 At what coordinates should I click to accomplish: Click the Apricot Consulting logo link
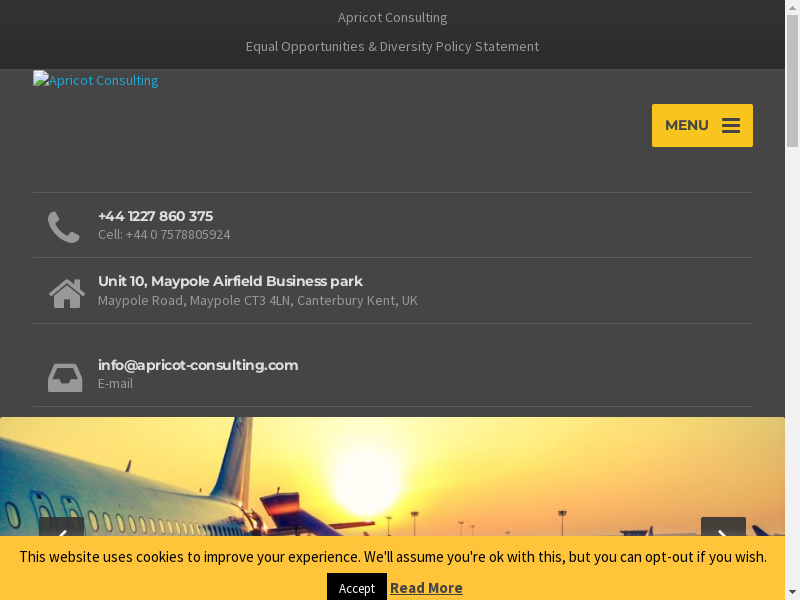[x=95, y=80]
